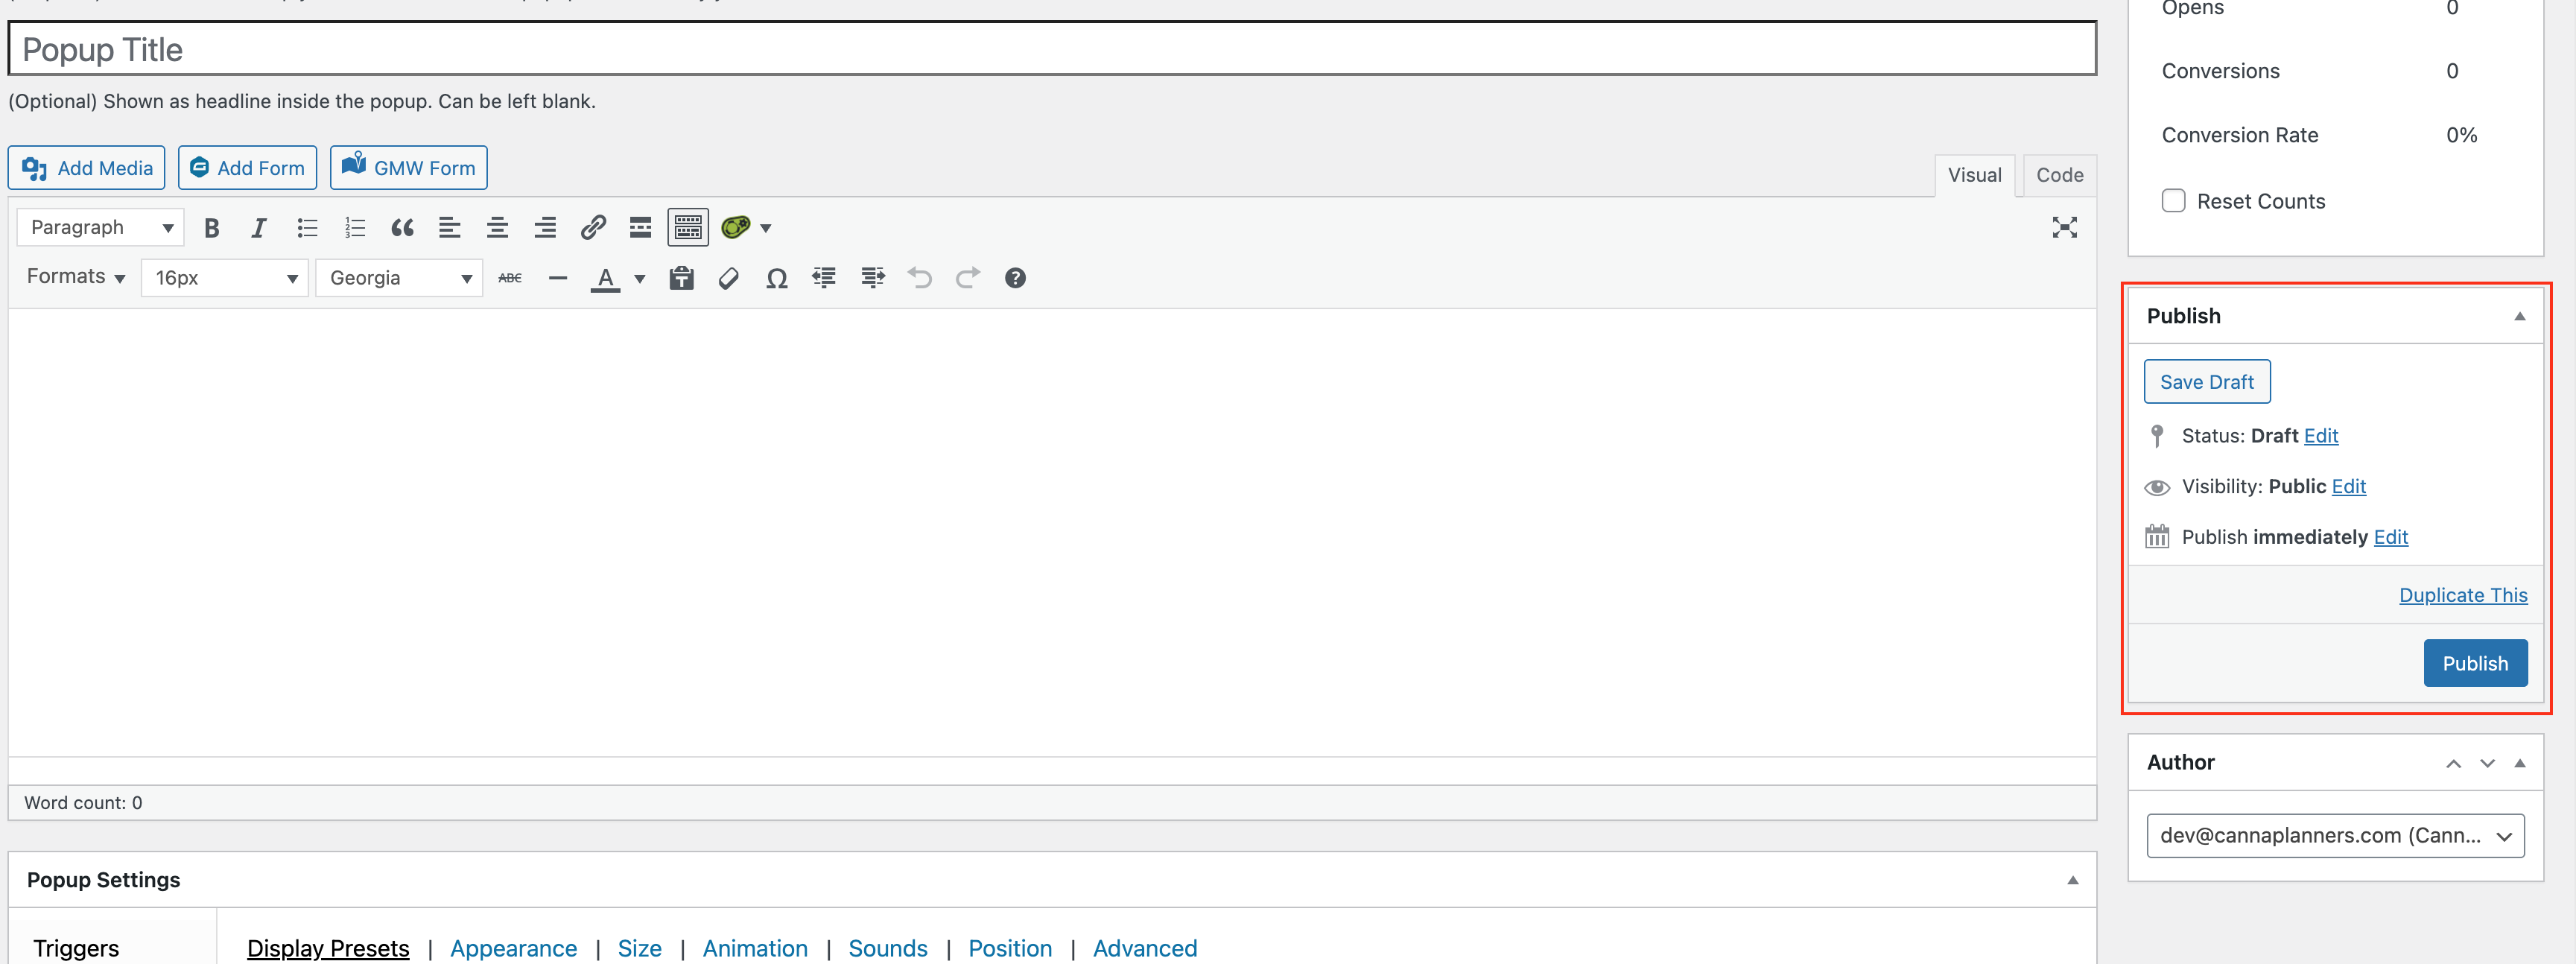Open the Appearance settings tab
Image resolution: width=2576 pixels, height=964 pixels.
click(x=513, y=948)
